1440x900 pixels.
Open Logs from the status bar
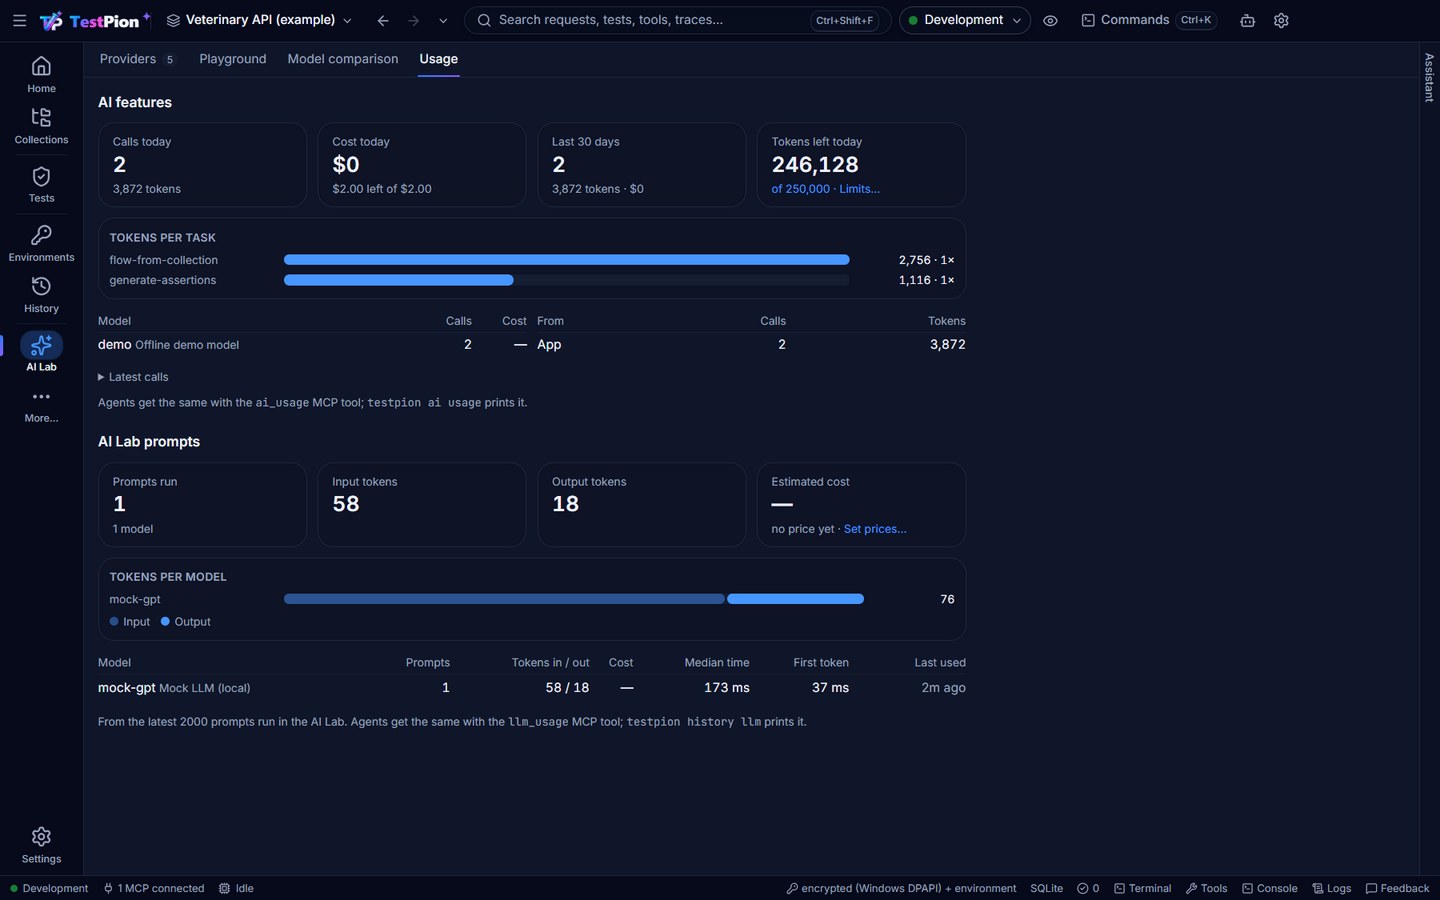[x=1331, y=888]
